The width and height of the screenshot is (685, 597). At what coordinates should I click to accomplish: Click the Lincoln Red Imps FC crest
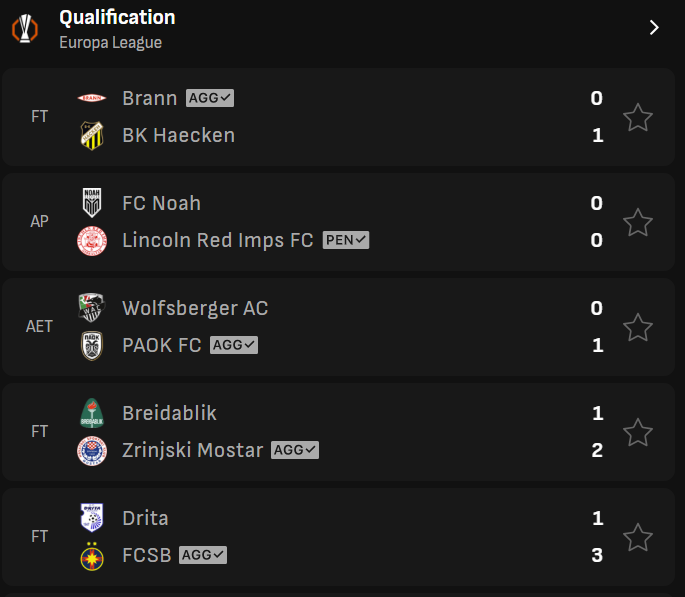coord(92,241)
